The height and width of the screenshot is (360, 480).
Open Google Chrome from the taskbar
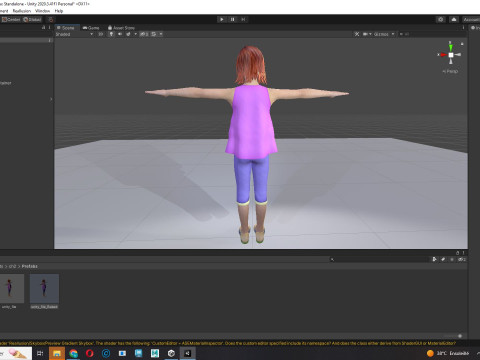(73, 353)
